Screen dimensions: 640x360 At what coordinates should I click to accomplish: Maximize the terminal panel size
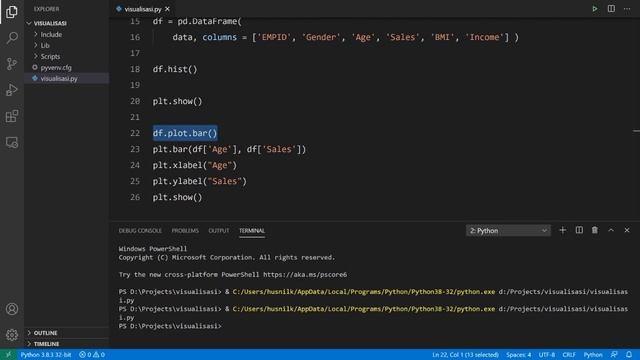pos(611,230)
